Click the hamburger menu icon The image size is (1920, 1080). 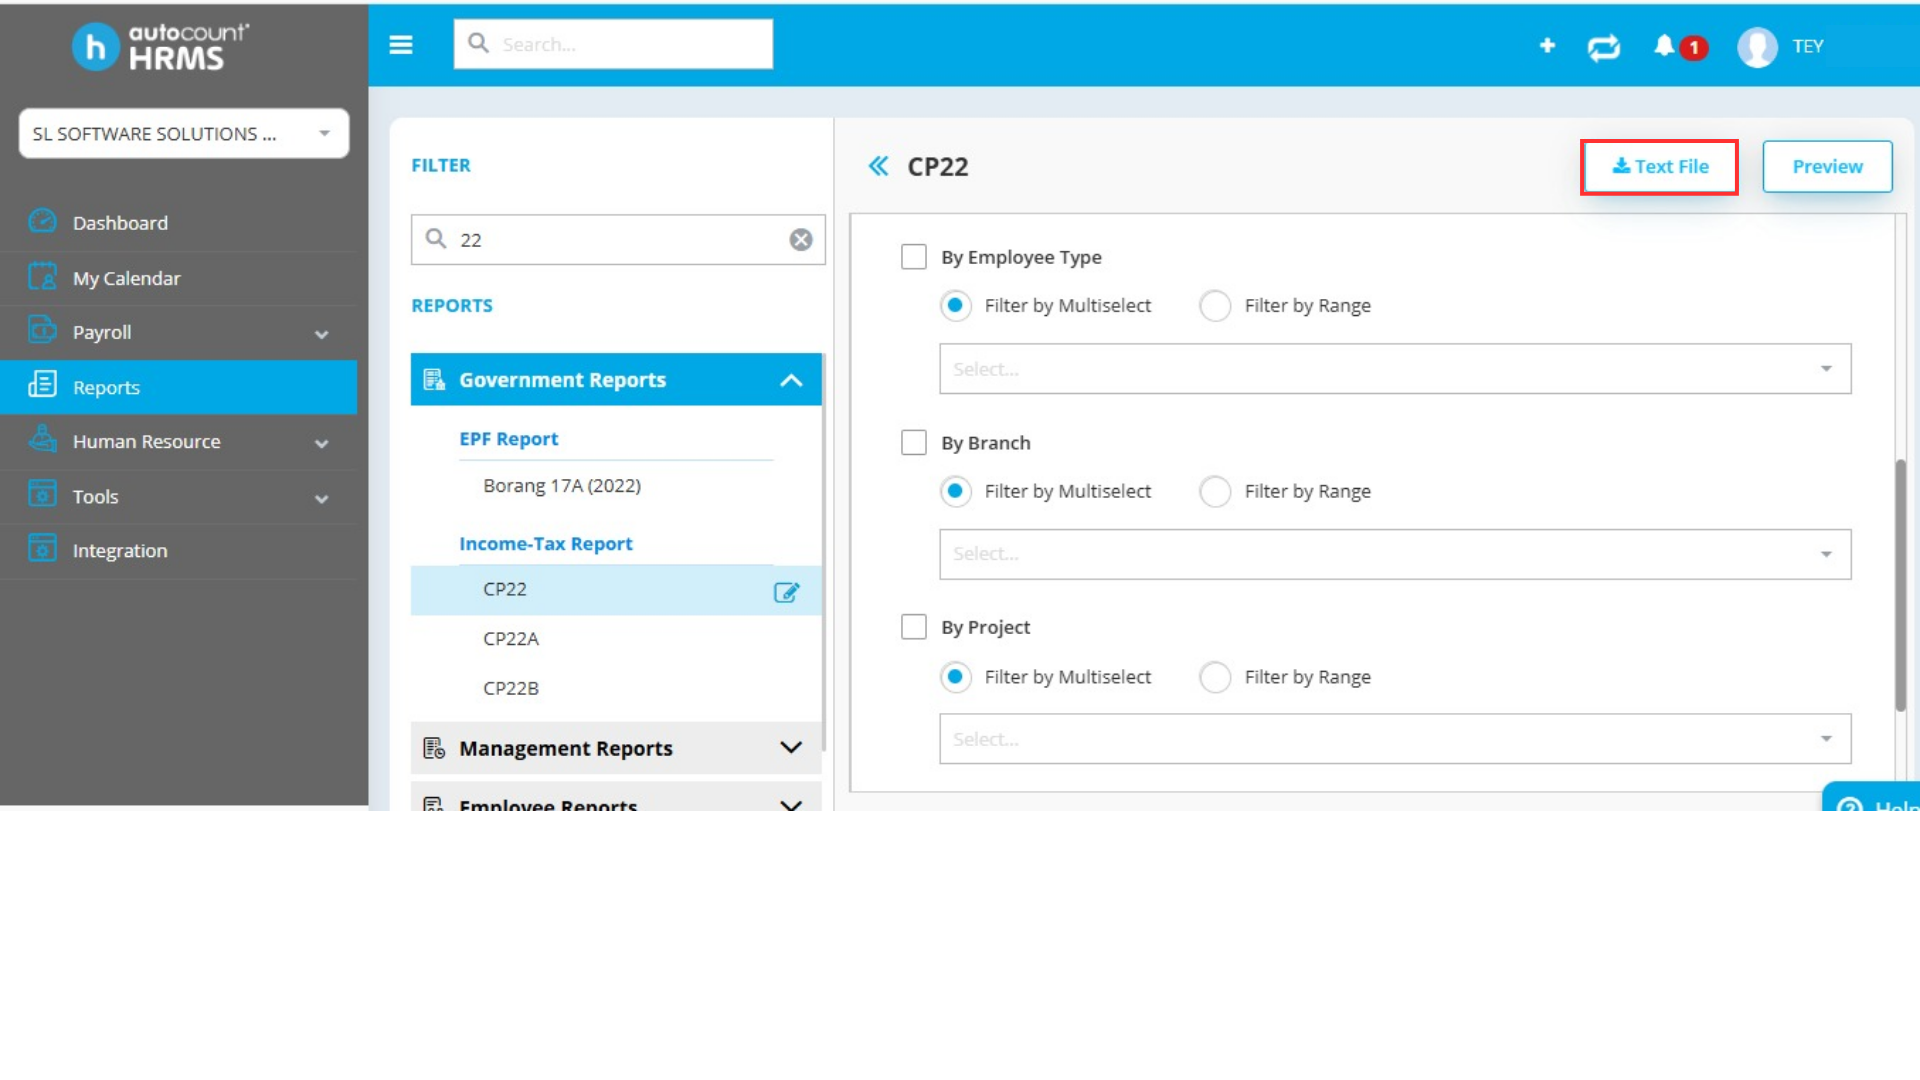(401, 45)
